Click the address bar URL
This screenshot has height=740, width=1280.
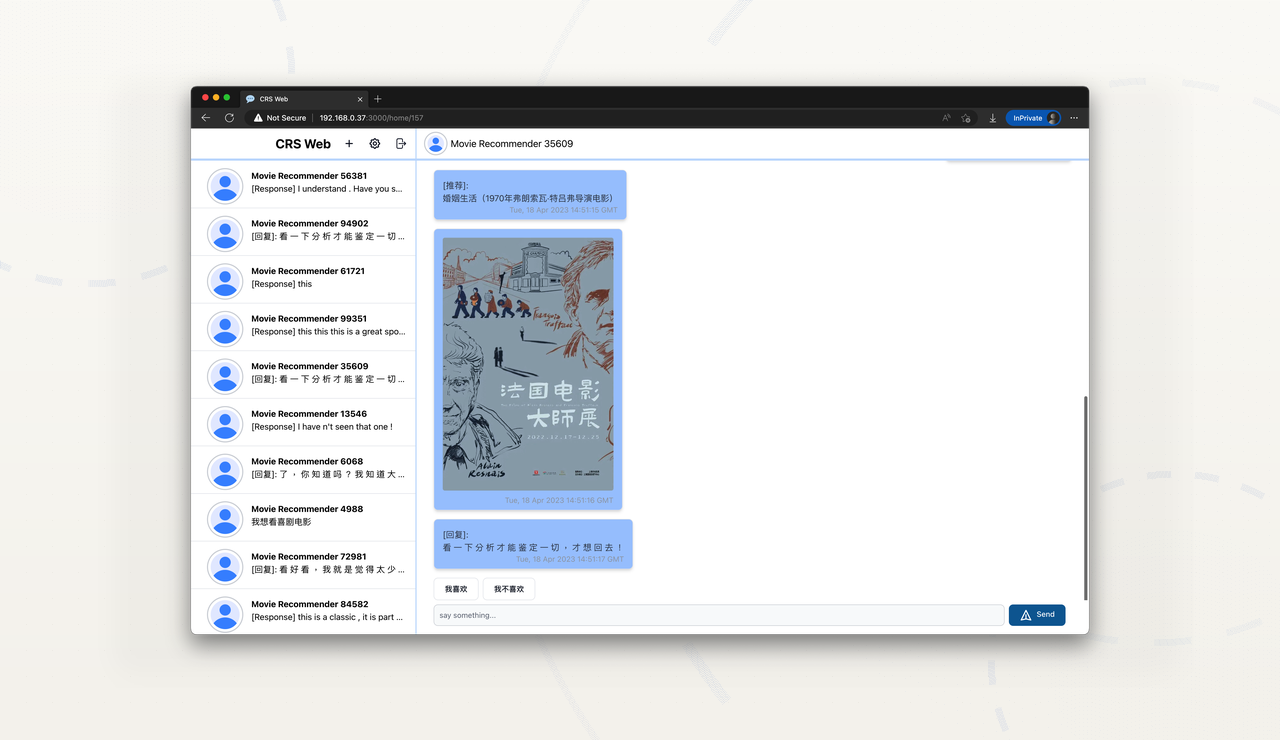pos(371,118)
